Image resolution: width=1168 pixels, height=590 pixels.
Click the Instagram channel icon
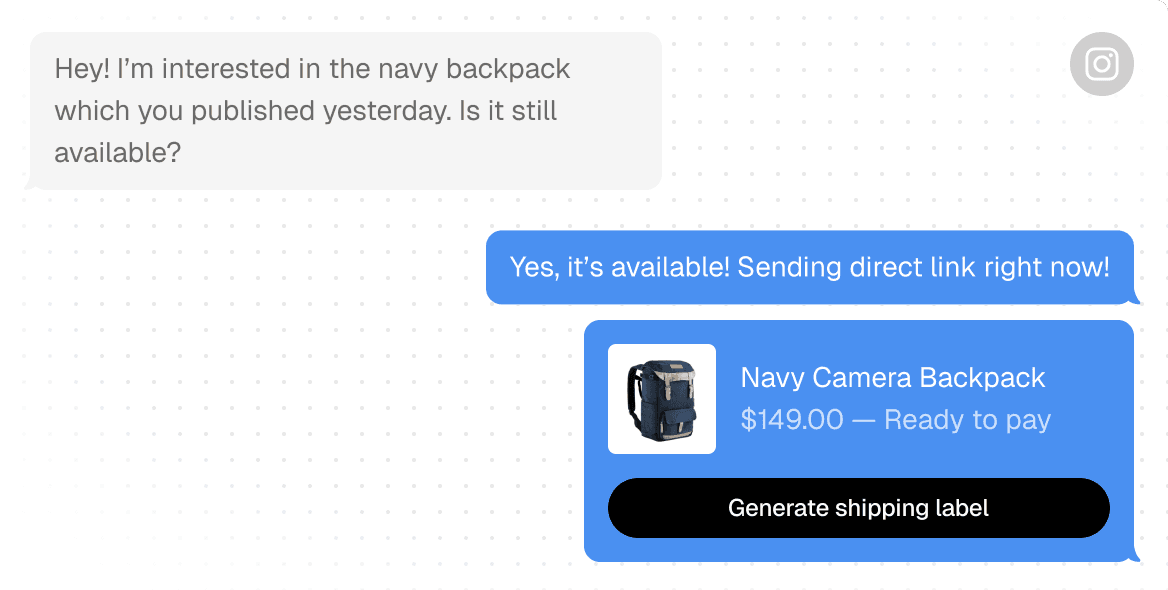pos(1101,64)
